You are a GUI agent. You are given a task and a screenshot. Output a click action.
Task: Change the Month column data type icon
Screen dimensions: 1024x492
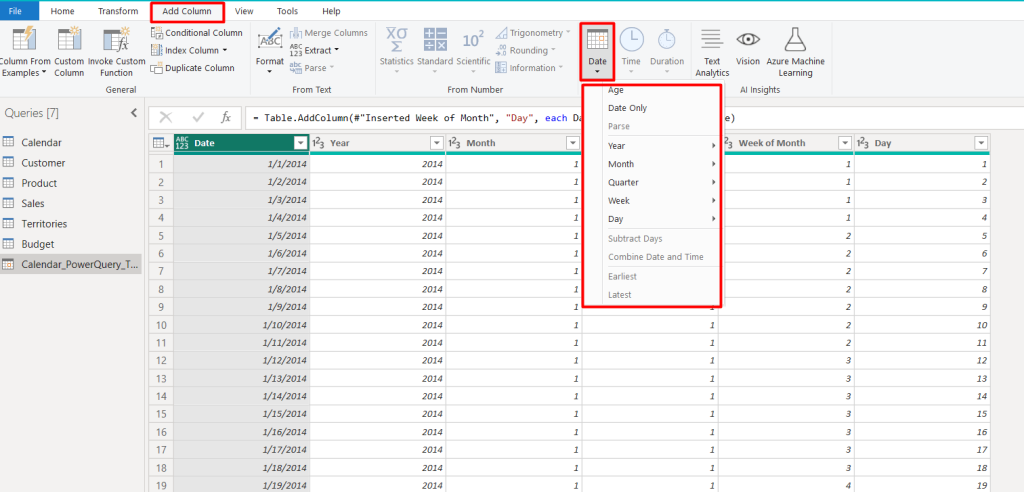coord(455,143)
